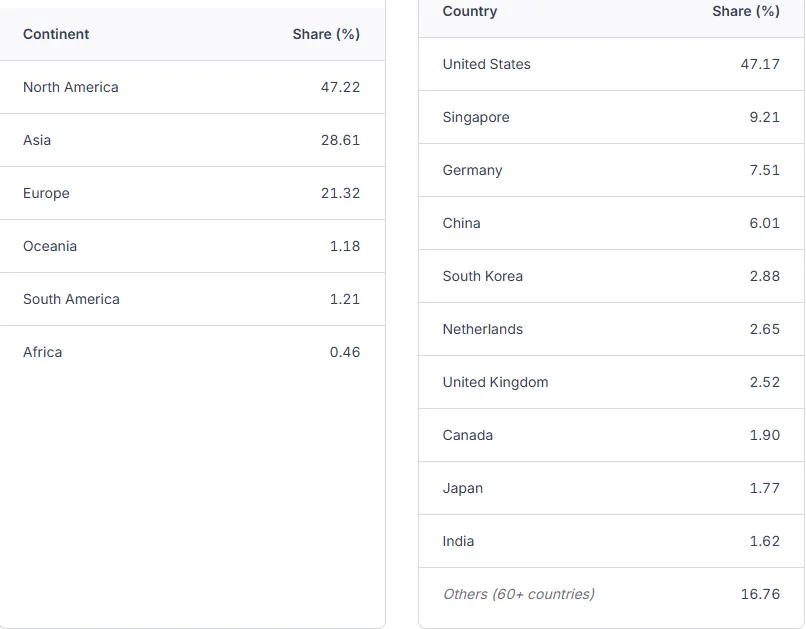Select the South Korea row
This screenshot has height=629, width=806.
click(483, 276)
